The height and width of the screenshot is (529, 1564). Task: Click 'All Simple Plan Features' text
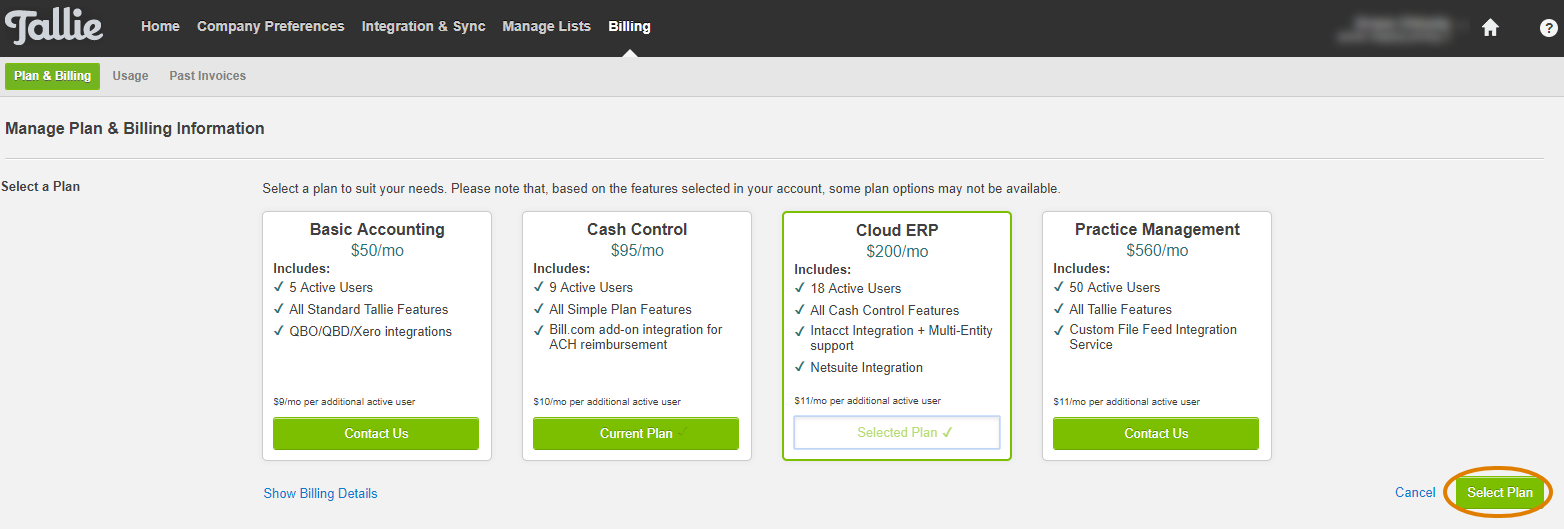[x=620, y=310]
